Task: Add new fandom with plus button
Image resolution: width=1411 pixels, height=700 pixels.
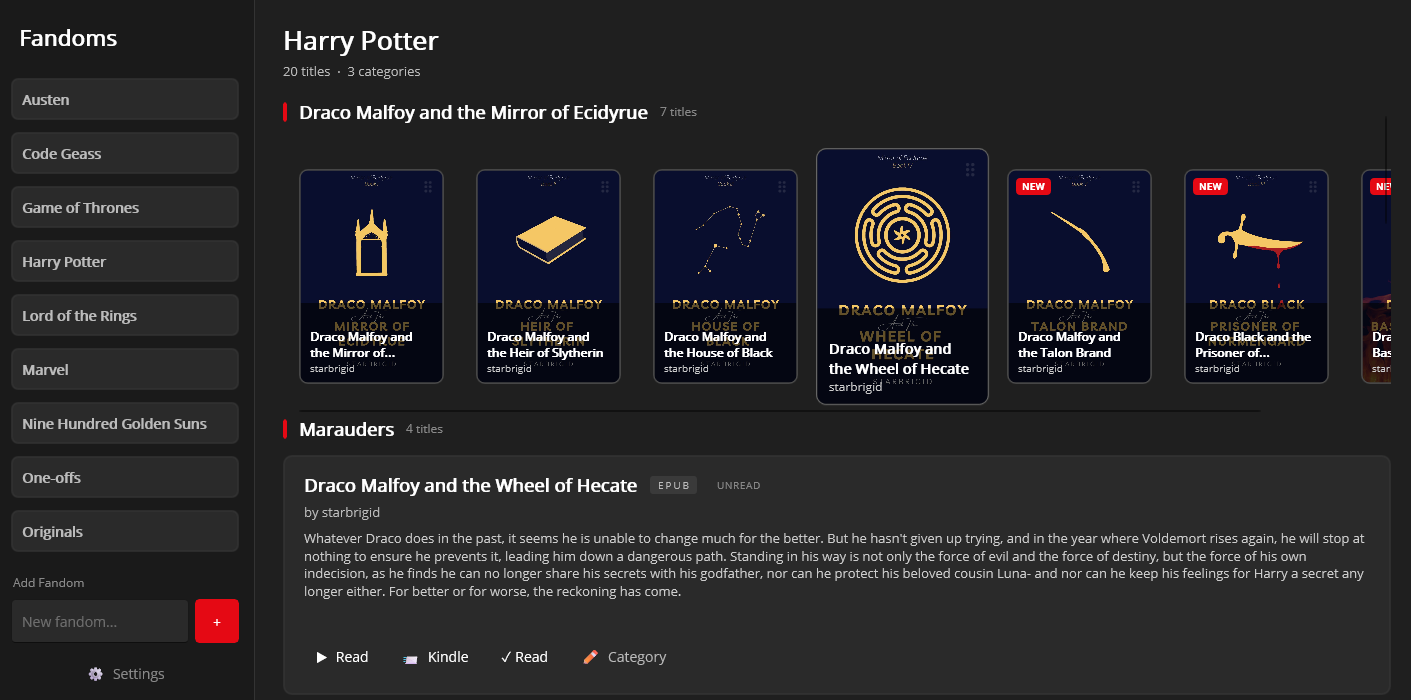Action: 217,621
